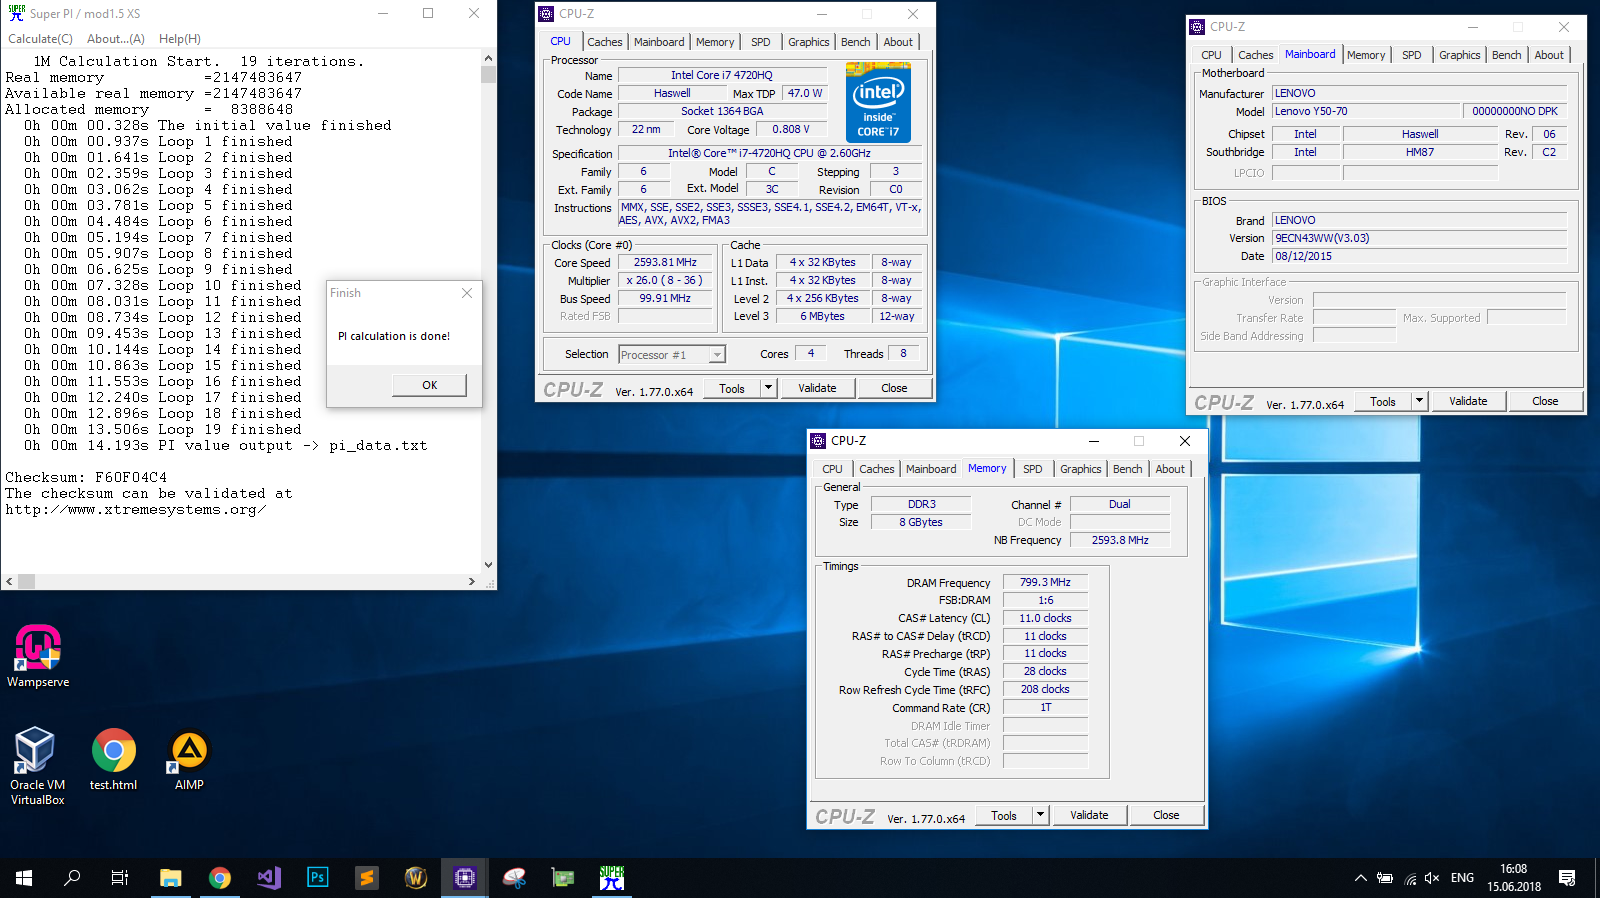Open Tools dropdown arrow in Memory window

[x=1040, y=815]
